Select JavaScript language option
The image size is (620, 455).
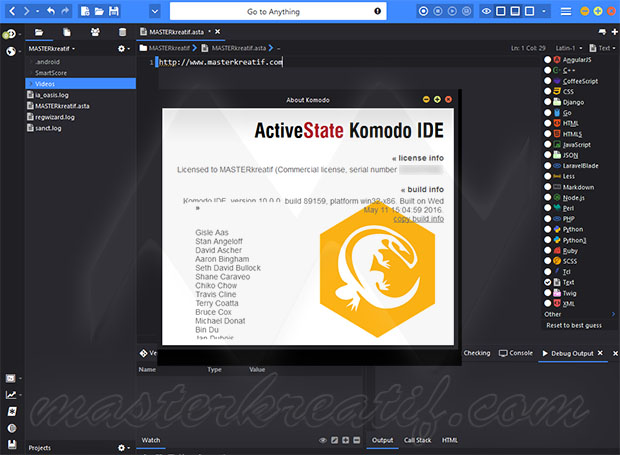577,144
